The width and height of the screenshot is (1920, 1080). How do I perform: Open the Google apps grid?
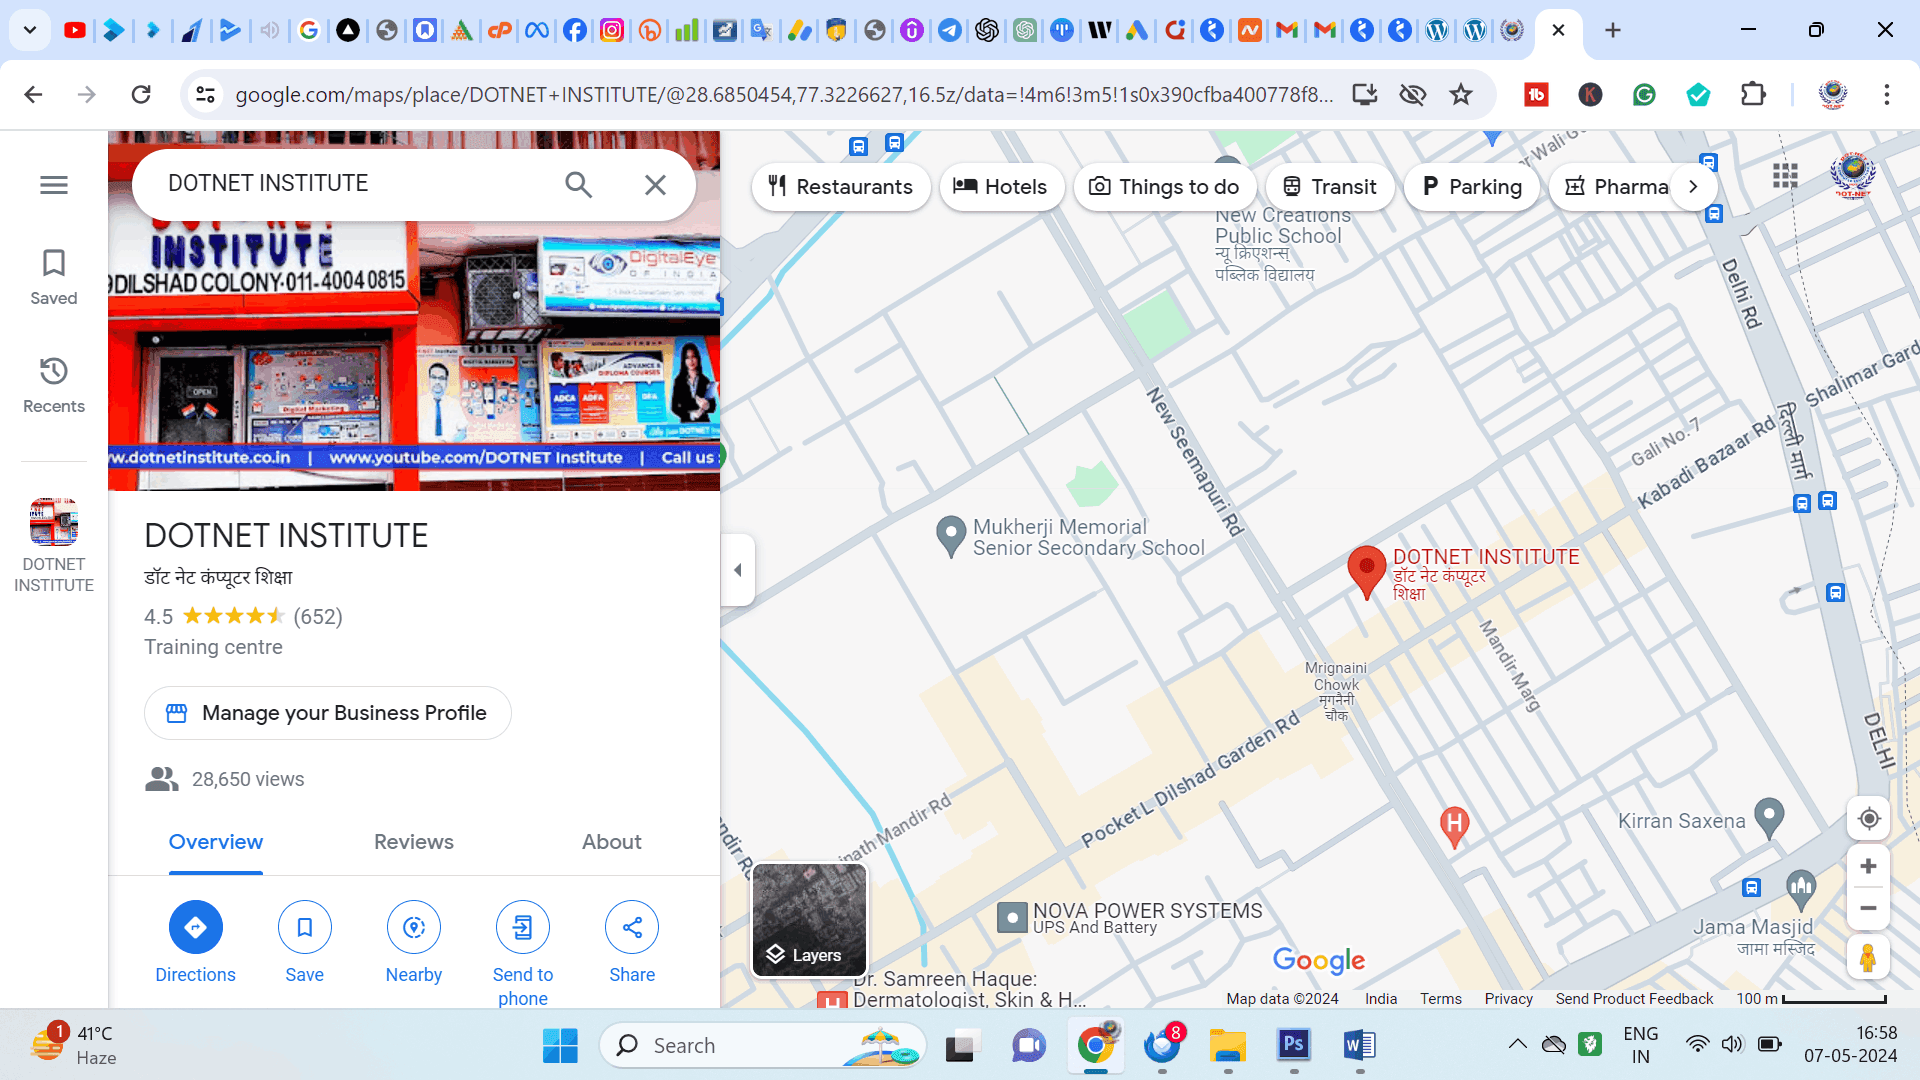[1785, 176]
